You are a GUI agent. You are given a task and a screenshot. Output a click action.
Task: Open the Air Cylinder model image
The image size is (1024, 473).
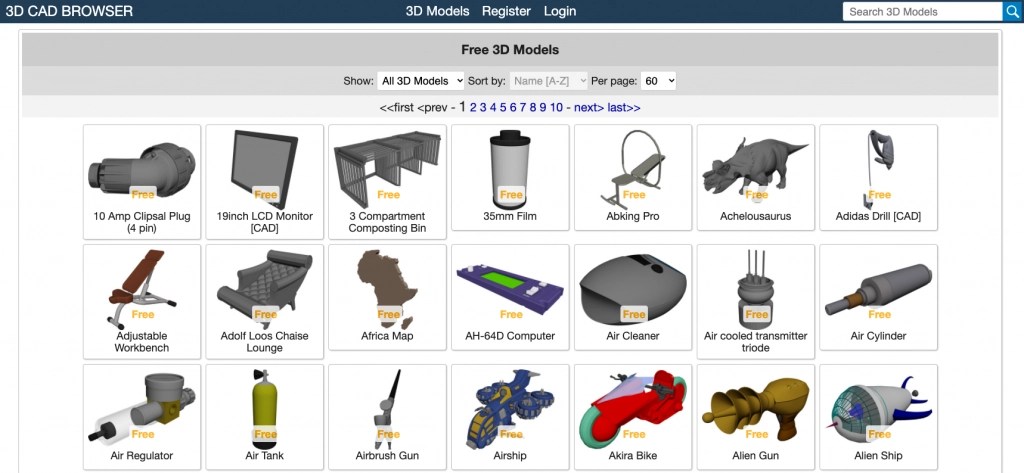(878, 287)
